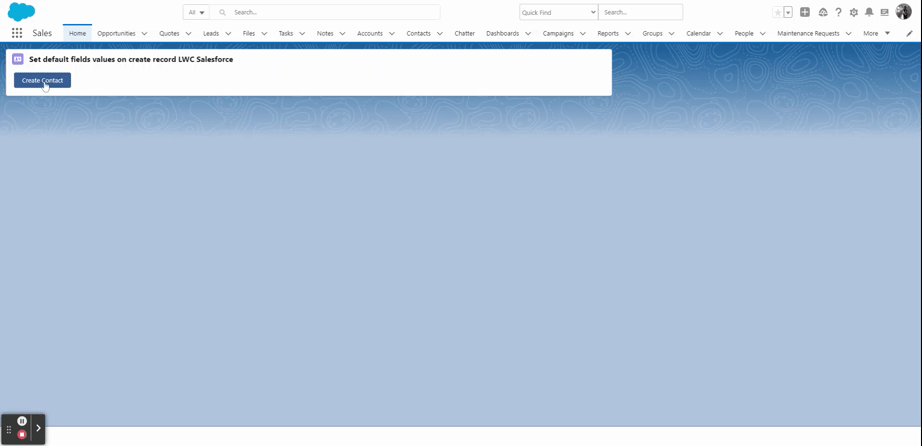The width and height of the screenshot is (922, 446).
Task: Click the contact icon beside the card title
Action: coord(18,59)
